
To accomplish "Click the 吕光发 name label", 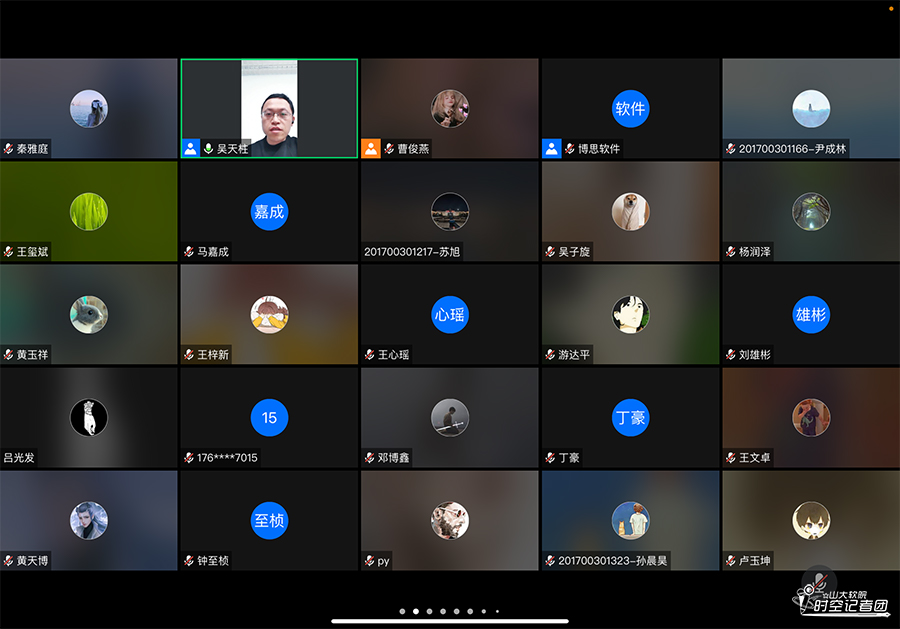I will (20, 458).
